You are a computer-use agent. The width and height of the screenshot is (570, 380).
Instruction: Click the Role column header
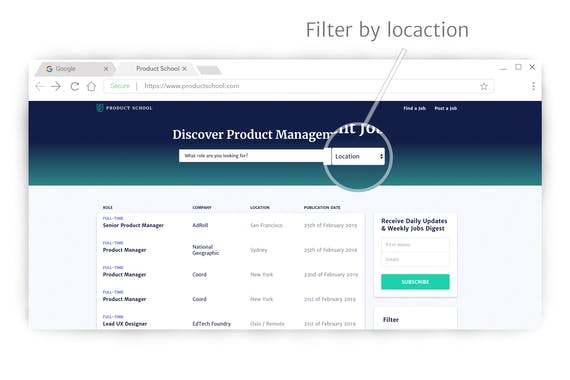click(x=108, y=208)
